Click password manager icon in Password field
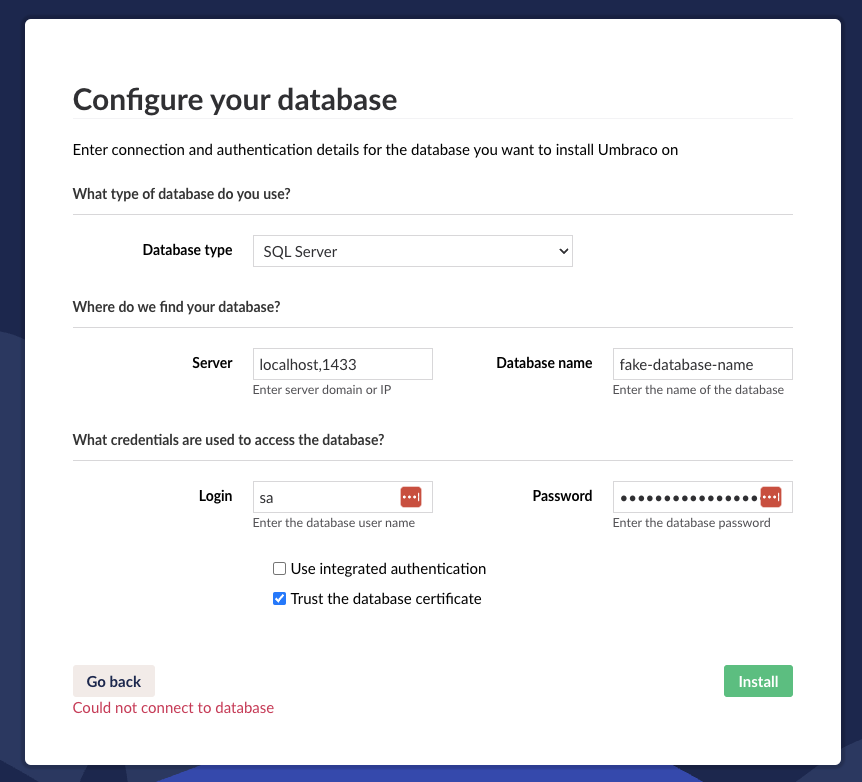Image resolution: width=862 pixels, height=782 pixels. [x=770, y=497]
